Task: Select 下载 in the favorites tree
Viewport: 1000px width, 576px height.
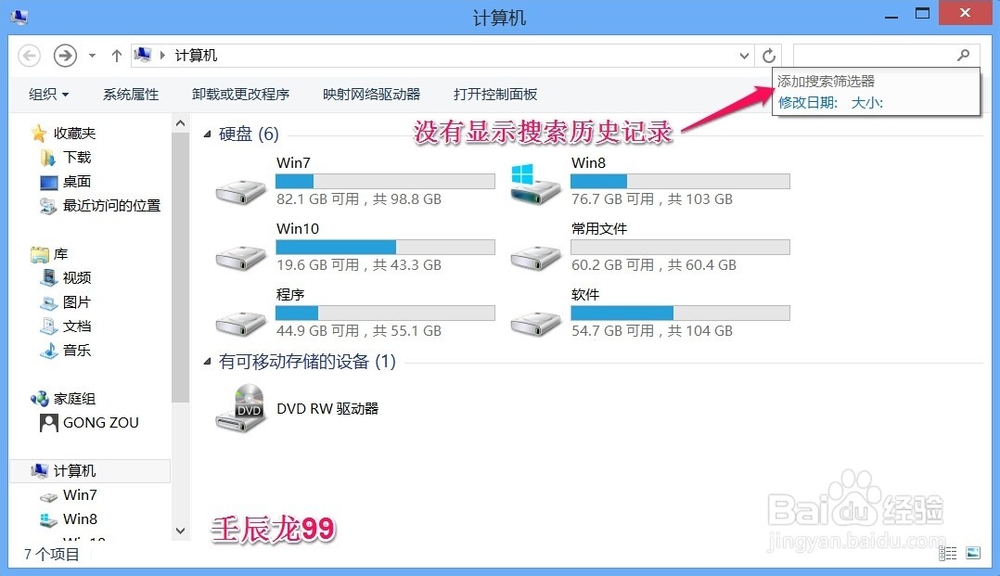Action: [77, 157]
